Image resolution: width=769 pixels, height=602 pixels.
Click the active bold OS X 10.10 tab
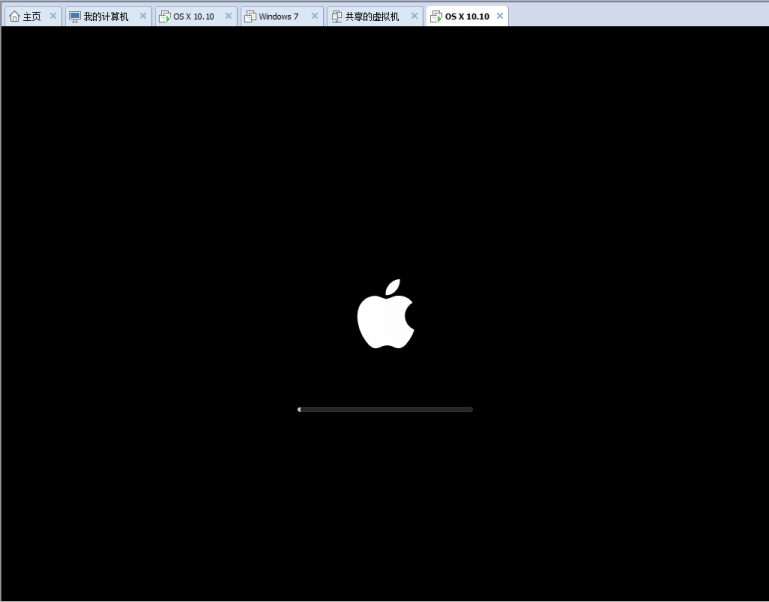467,17
